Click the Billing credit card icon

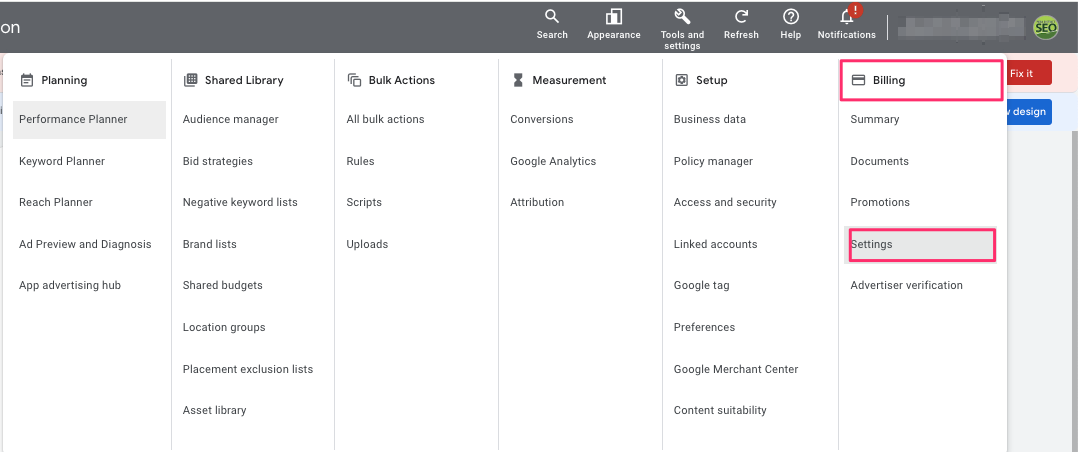coord(858,80)
